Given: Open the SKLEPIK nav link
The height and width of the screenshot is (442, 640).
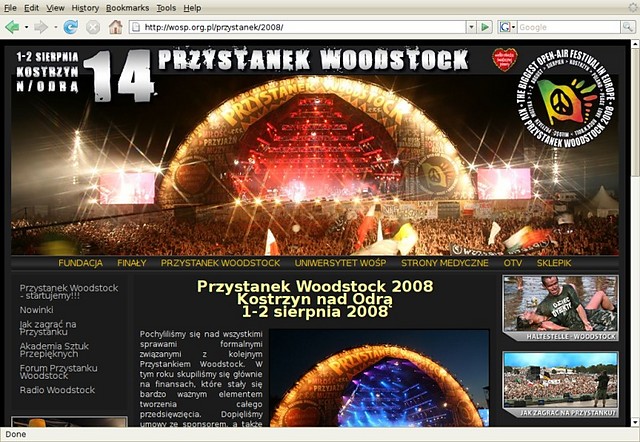Looking at the screenshot, I should (x=554, y=263).
